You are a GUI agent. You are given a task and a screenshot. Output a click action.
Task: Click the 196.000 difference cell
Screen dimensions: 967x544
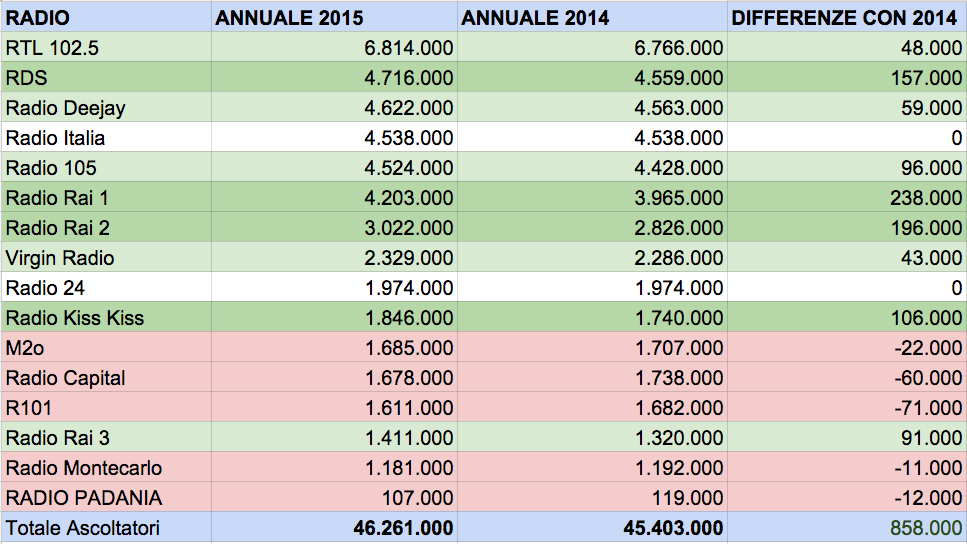coord(846,228)
